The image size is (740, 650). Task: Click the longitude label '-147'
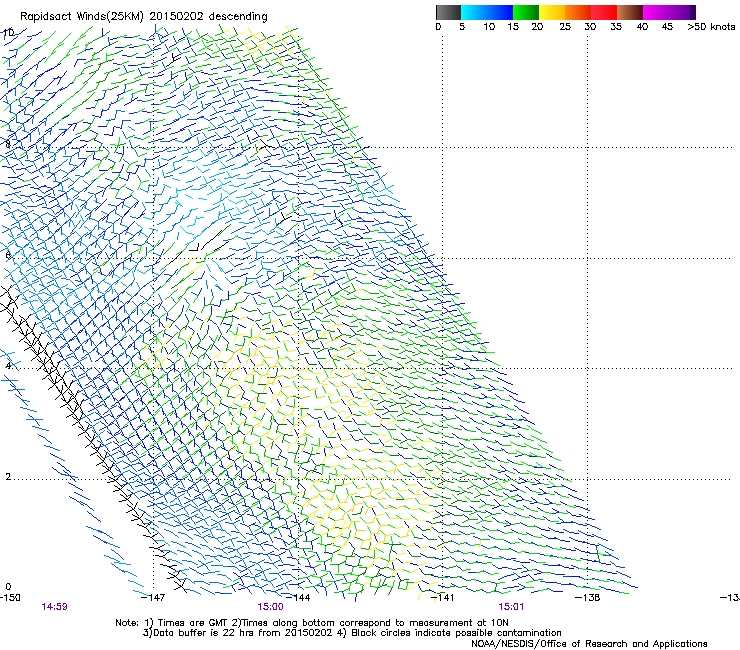[153, 598]
